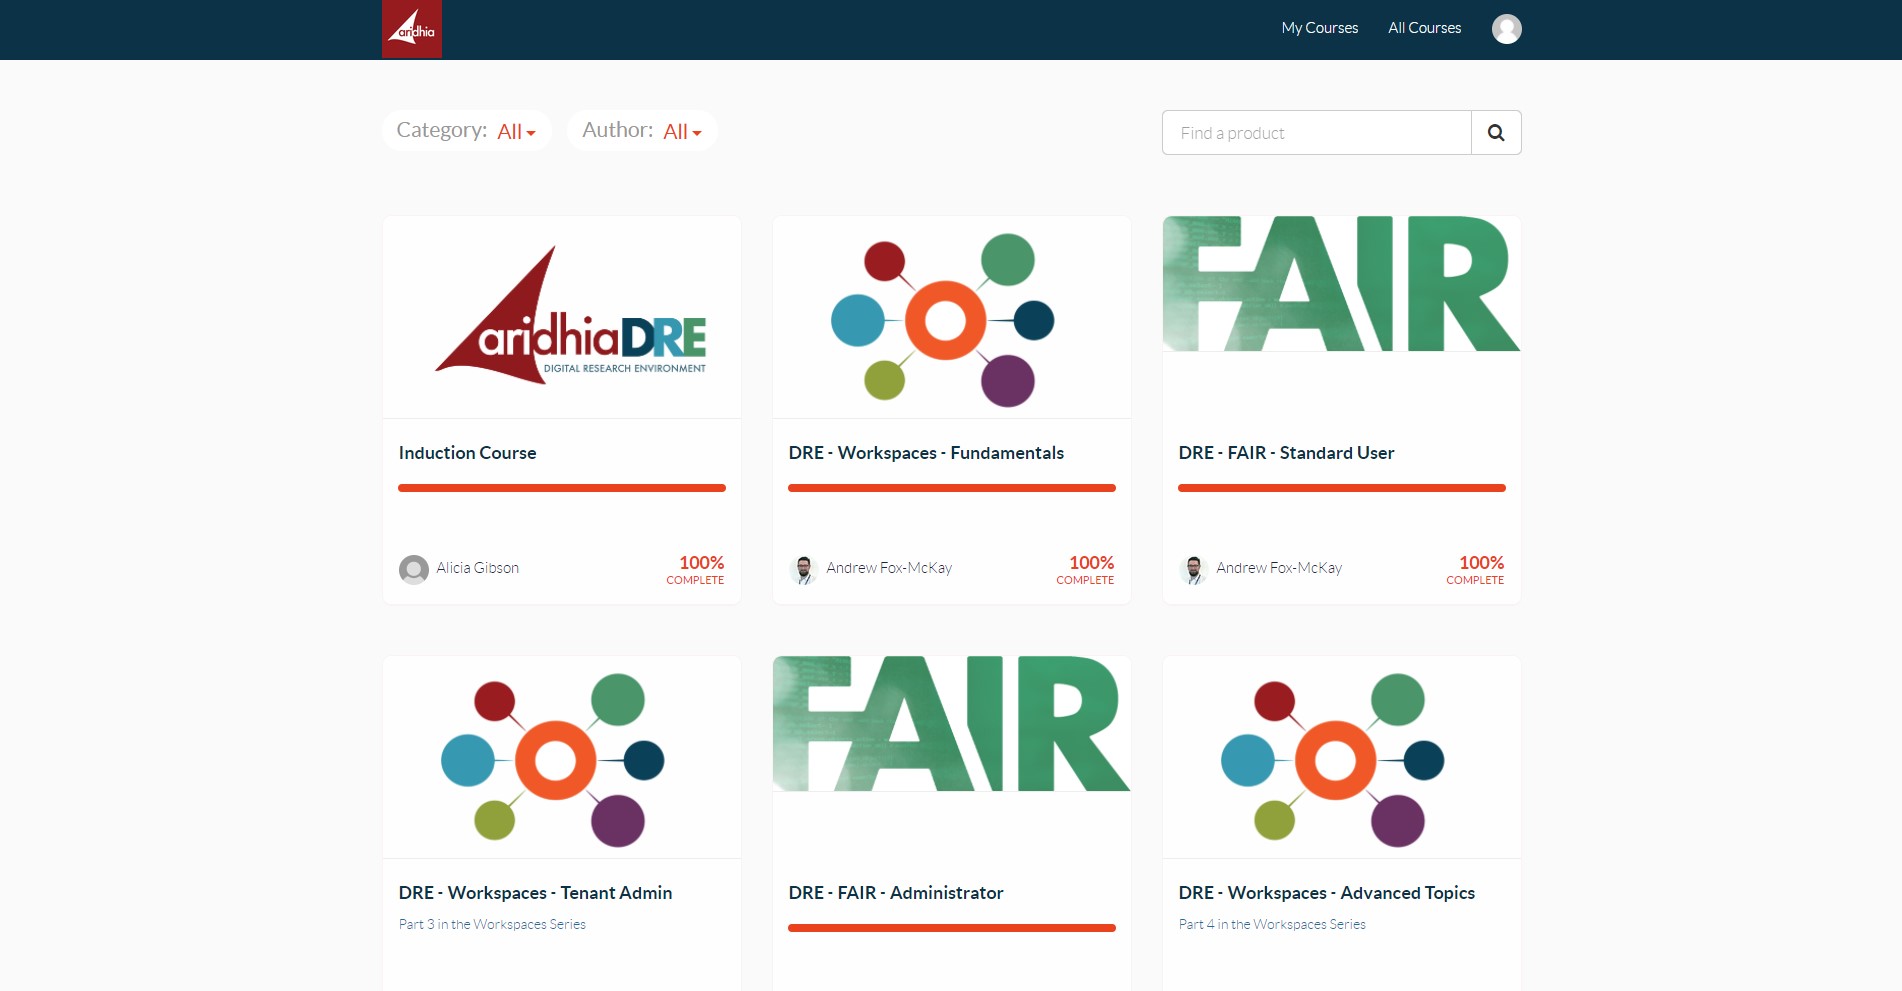Click FAIR Administrator progress bar
1902x991 pixels.
pos(952,928)
